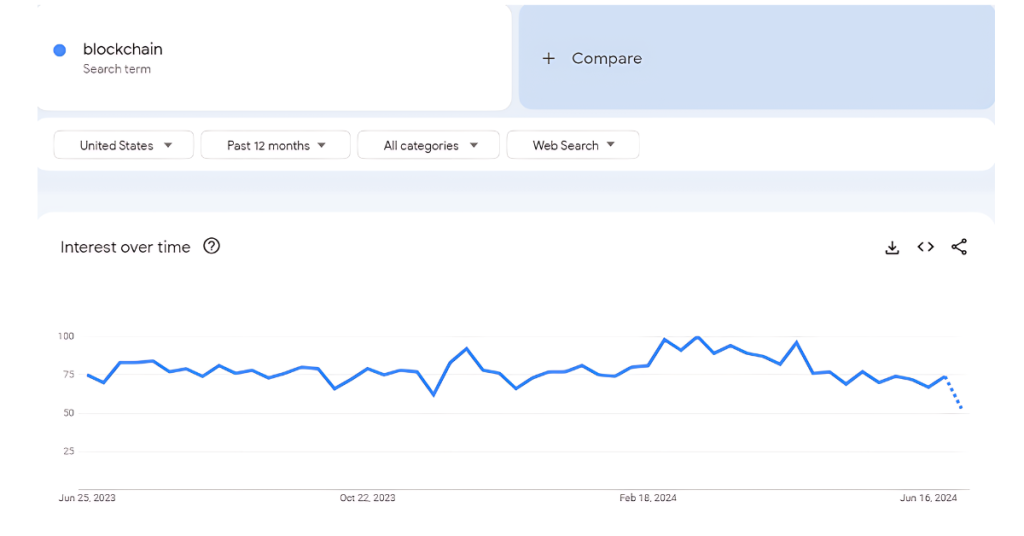The image size is (1024, 536).
Task: Click the plus icon in the Compare box
Action: tap(548, 58)
